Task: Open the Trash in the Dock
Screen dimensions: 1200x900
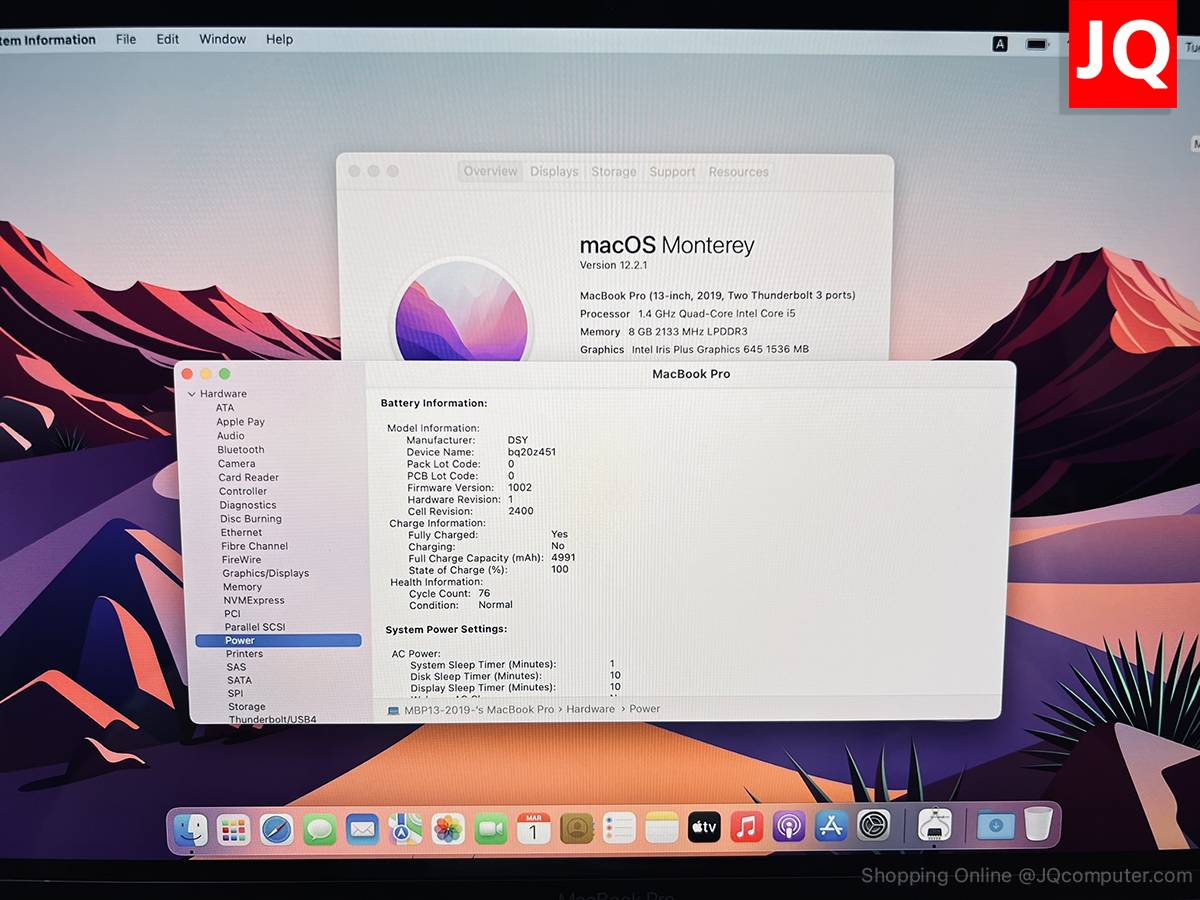Action: [1039, 824]
